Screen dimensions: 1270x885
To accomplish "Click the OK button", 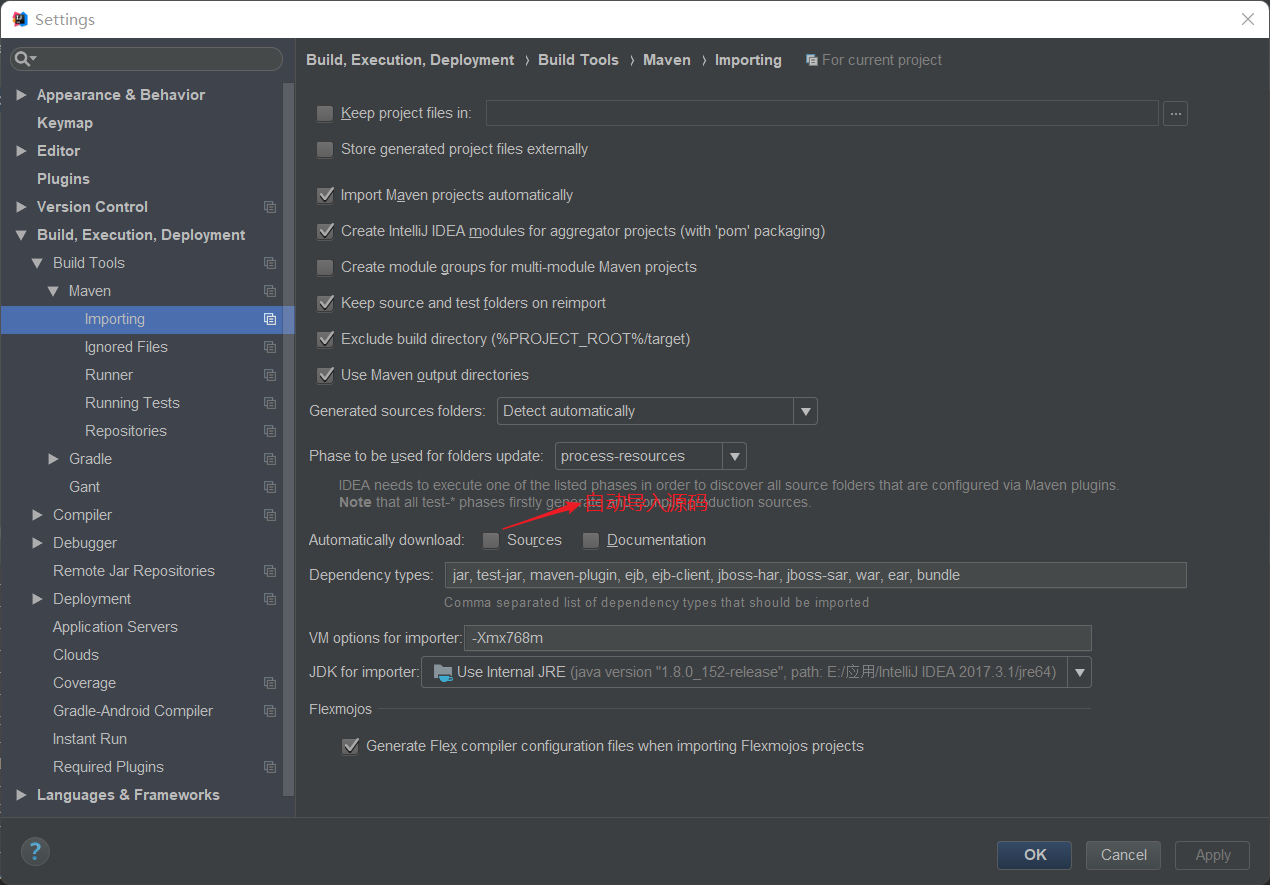I will tap(1034, 855).
